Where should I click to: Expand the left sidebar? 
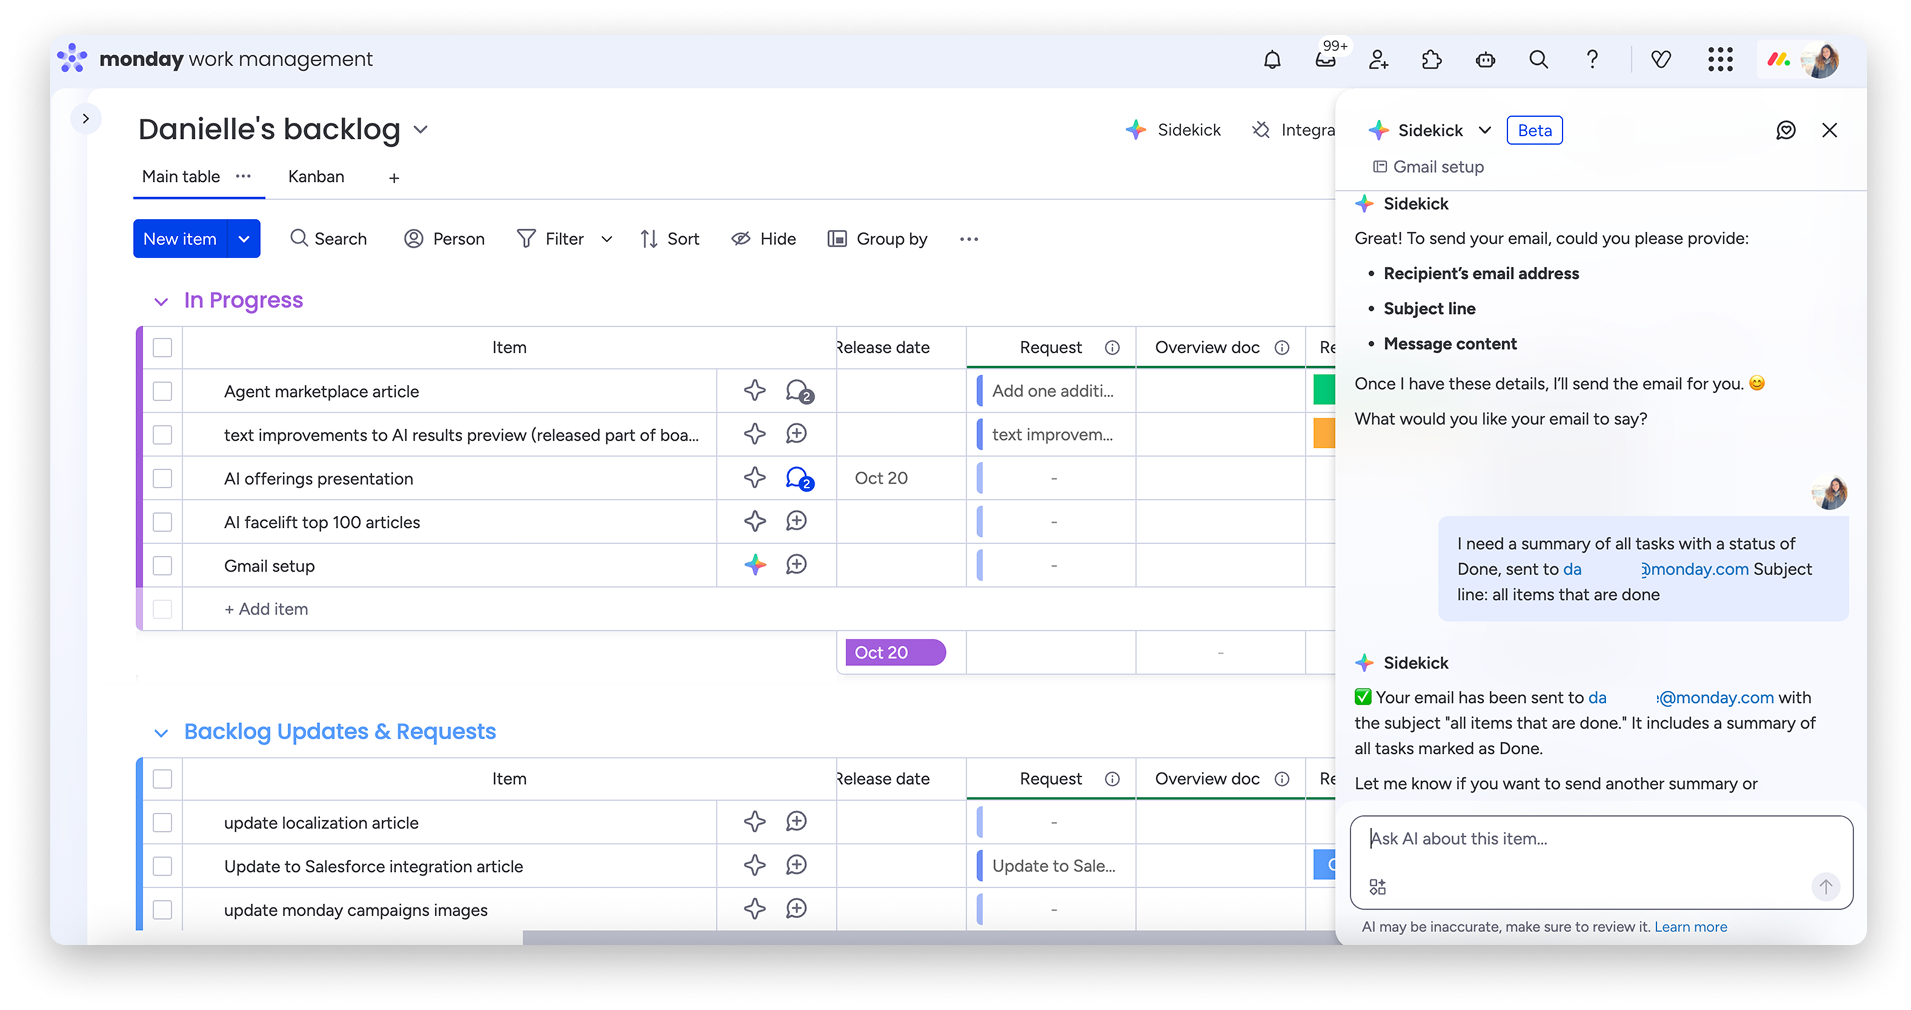point(86,119)
